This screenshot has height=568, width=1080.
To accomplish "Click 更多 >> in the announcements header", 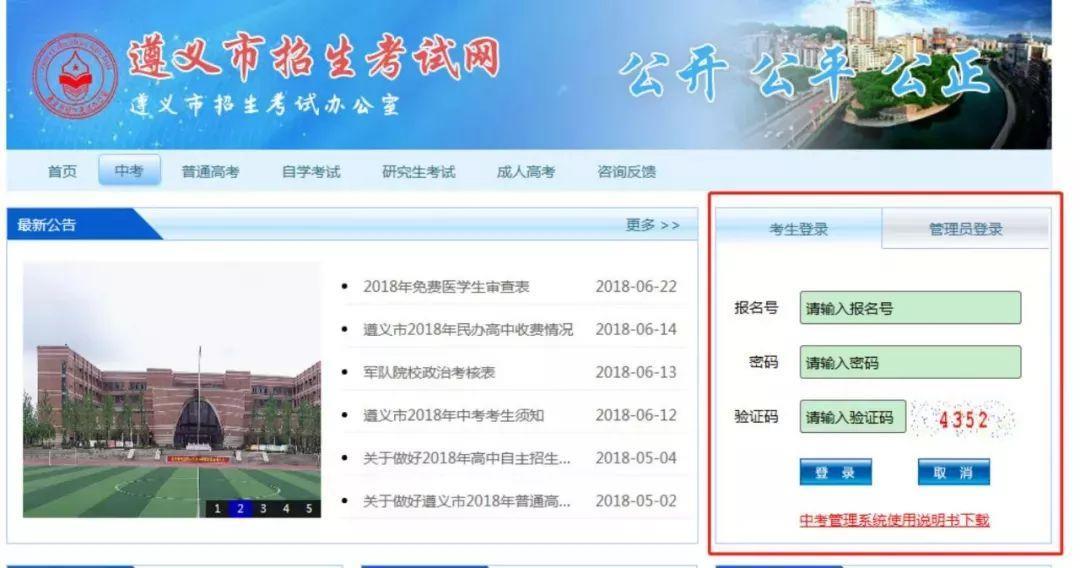I will tap(652, 225).
